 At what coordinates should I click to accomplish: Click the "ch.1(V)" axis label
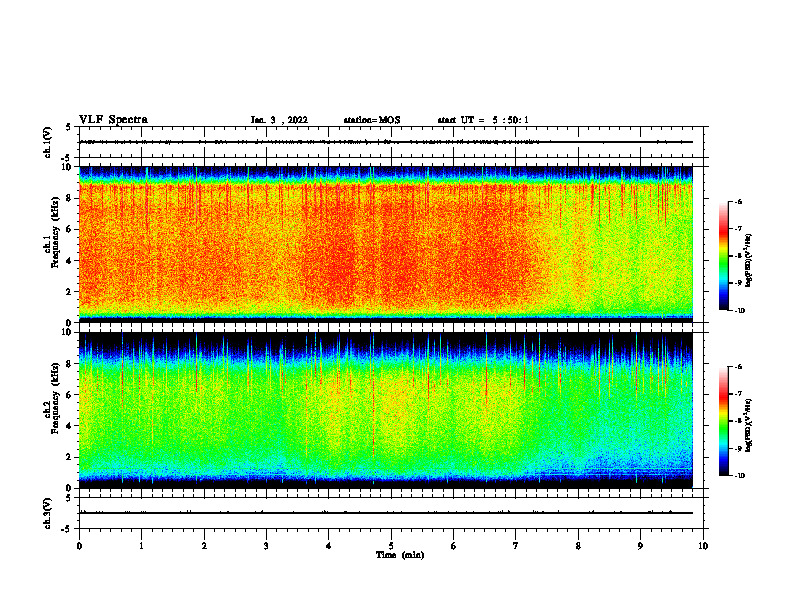coord(47,142)
